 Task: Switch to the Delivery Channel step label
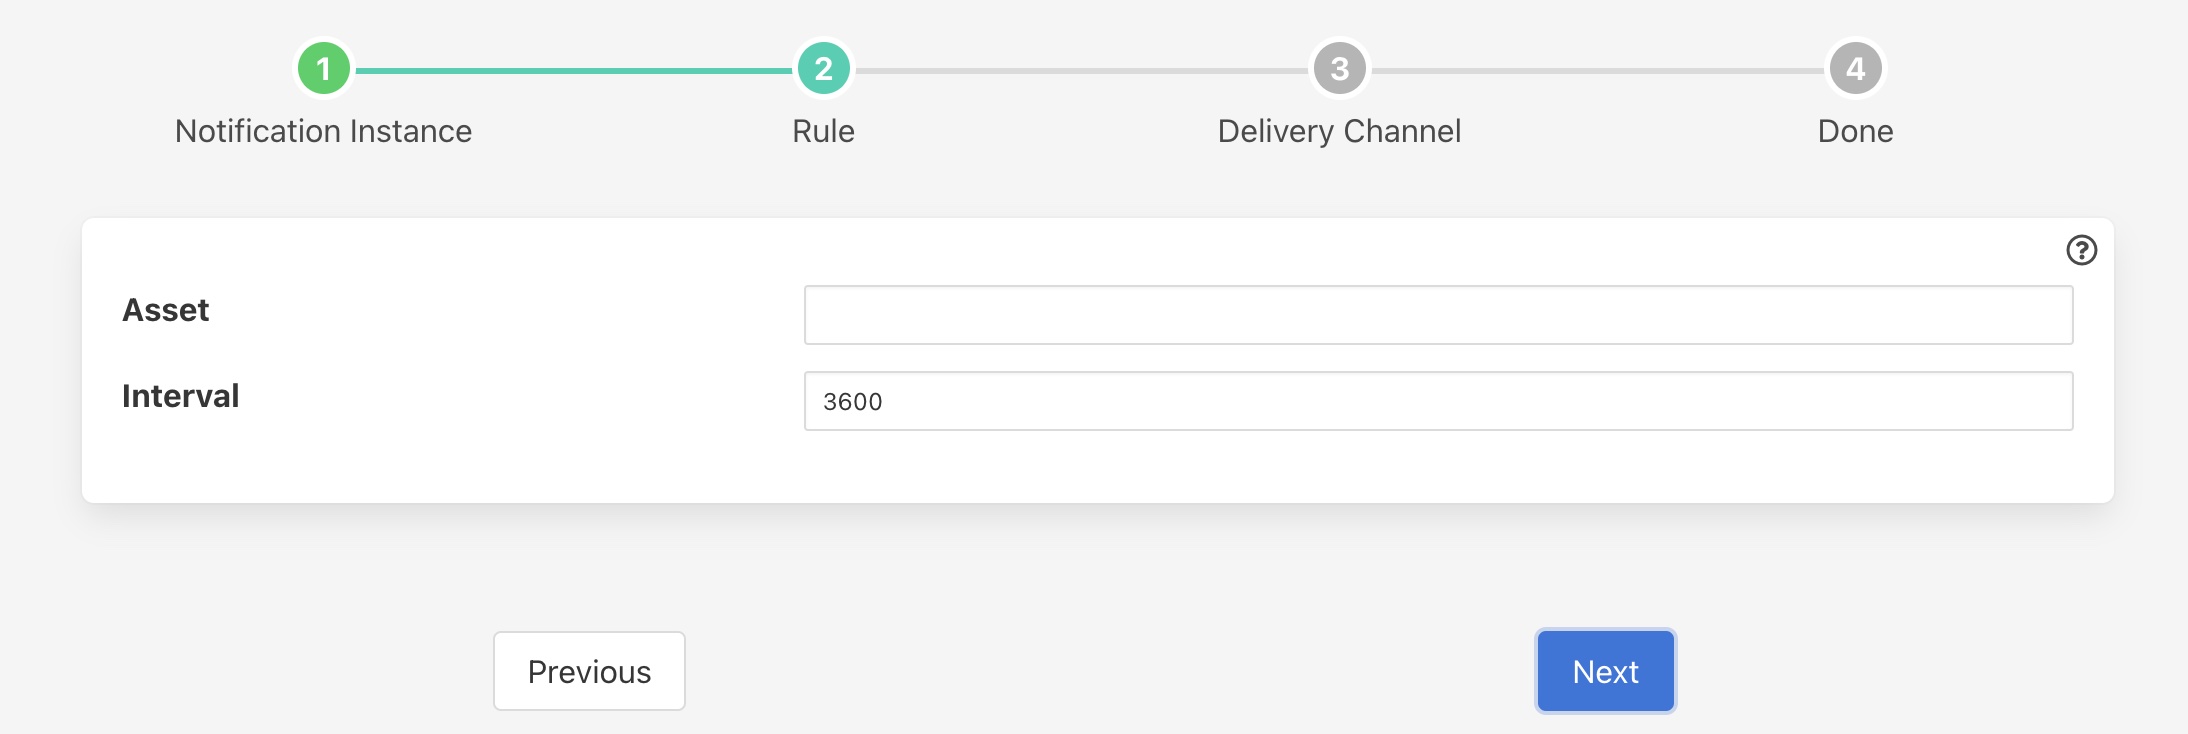1339,131
